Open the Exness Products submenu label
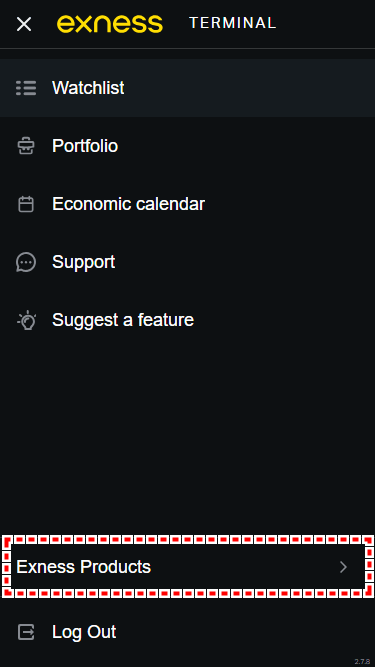Image resolution: width=375 pixels, height=667 pixels. tap(83, 567)
